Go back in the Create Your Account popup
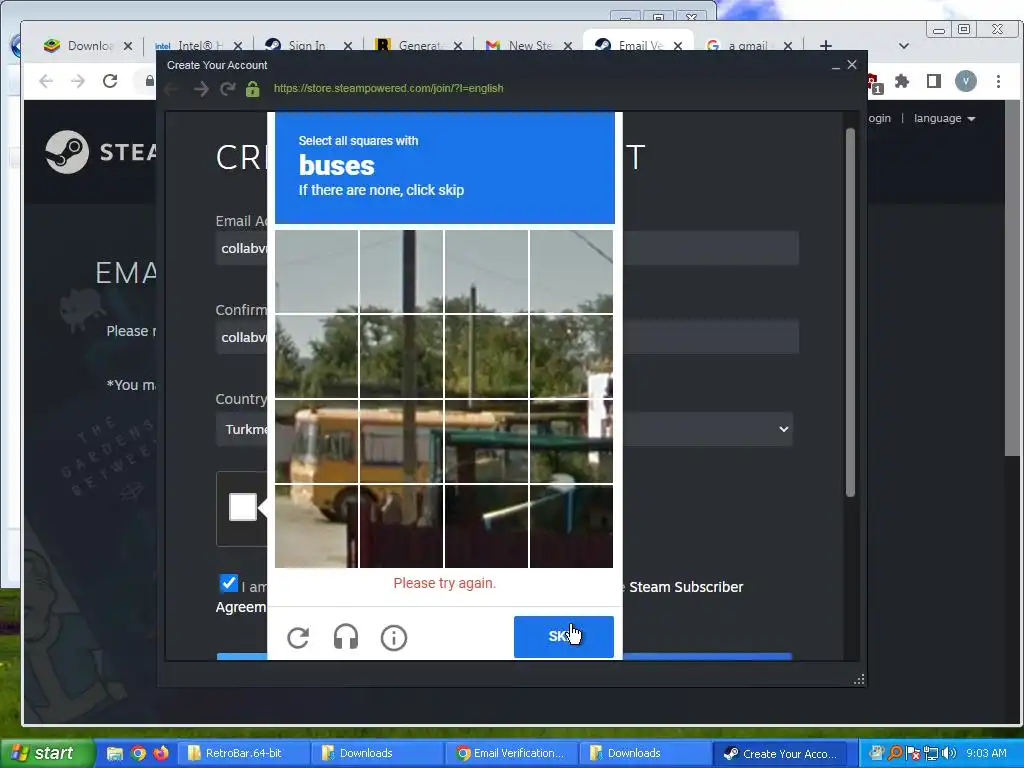 click(173, 89)
